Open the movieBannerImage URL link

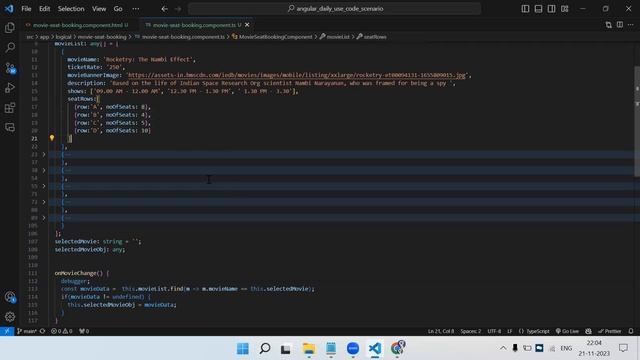(297, 75)
